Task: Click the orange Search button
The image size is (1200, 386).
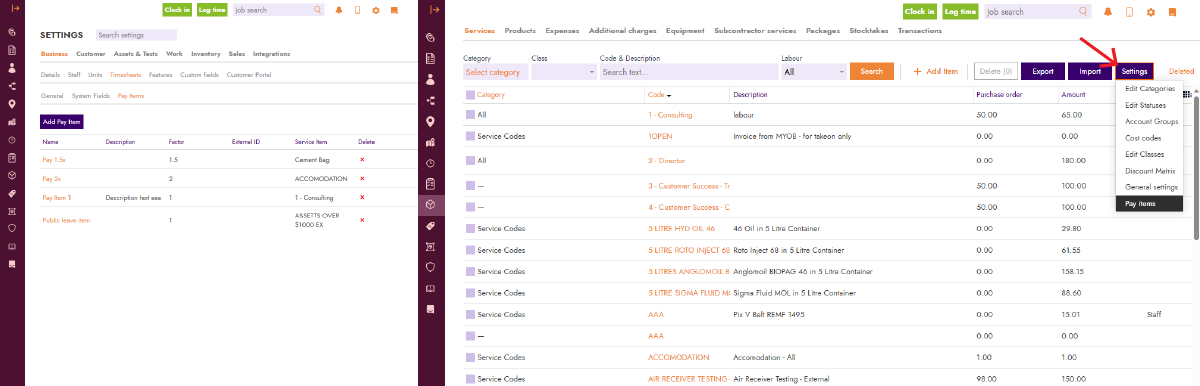Action: (871, 71)
